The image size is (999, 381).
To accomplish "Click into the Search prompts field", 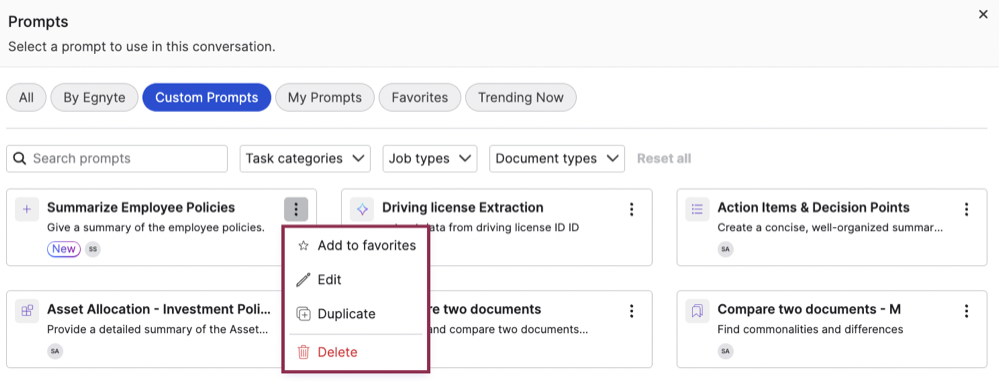I will (117, 159).
